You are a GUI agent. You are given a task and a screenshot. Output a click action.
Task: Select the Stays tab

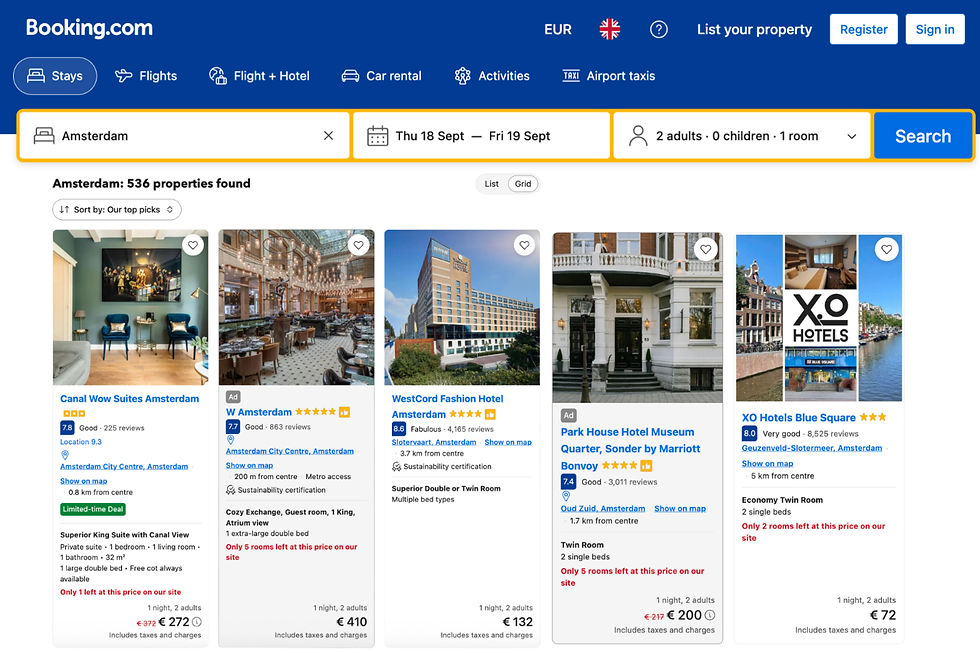(55, 76)
